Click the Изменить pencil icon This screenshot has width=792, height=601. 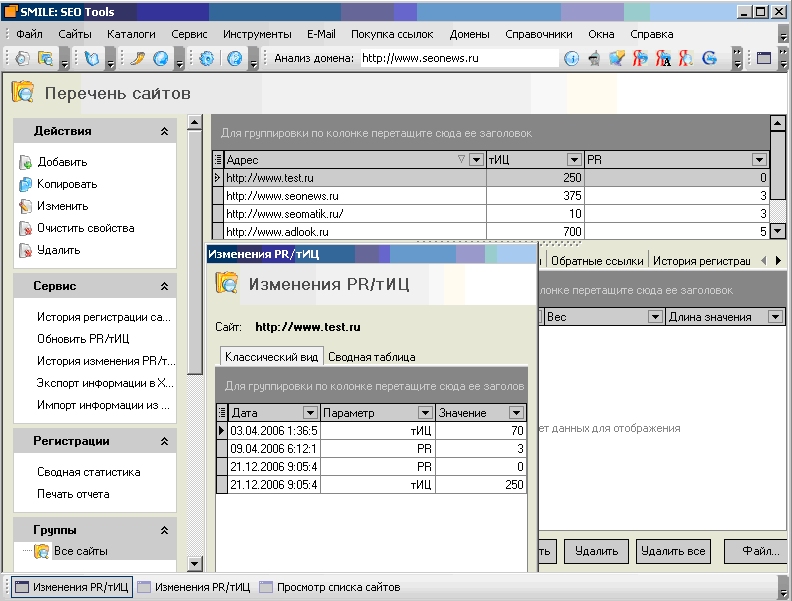tap(26, 206)
